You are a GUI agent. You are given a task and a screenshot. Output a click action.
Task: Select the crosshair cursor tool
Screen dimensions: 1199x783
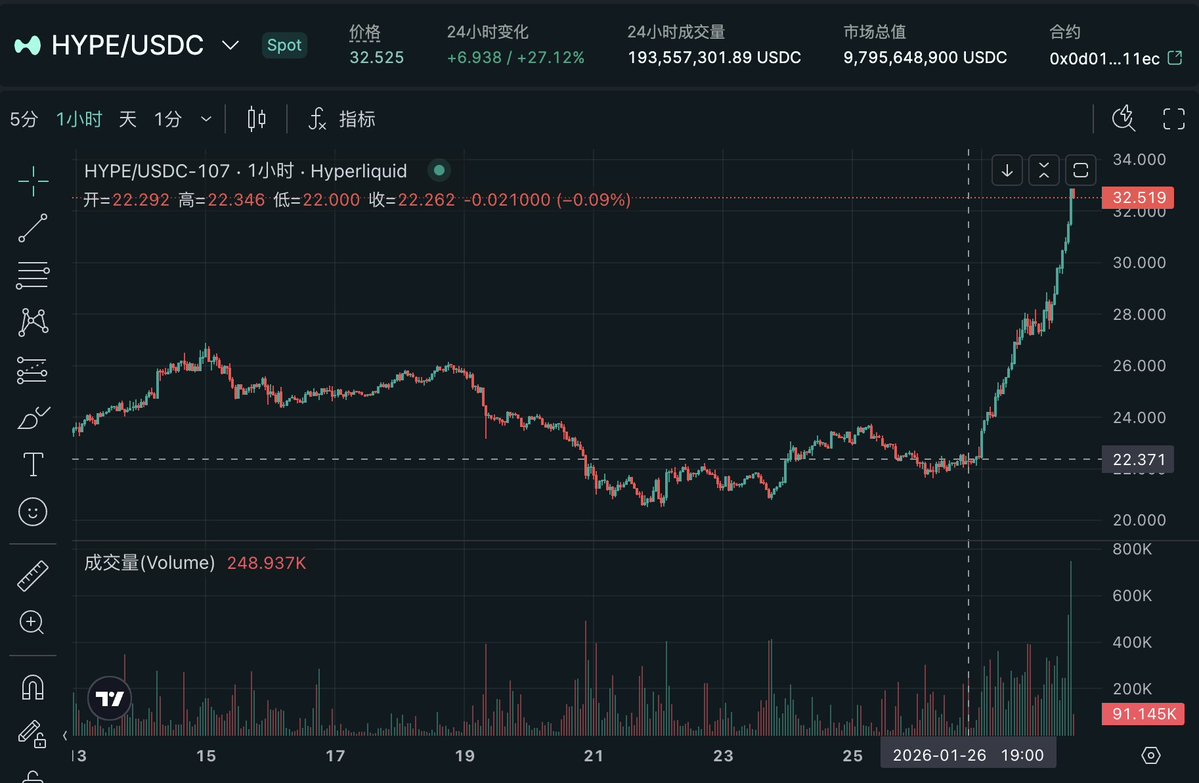coord(33,181)
